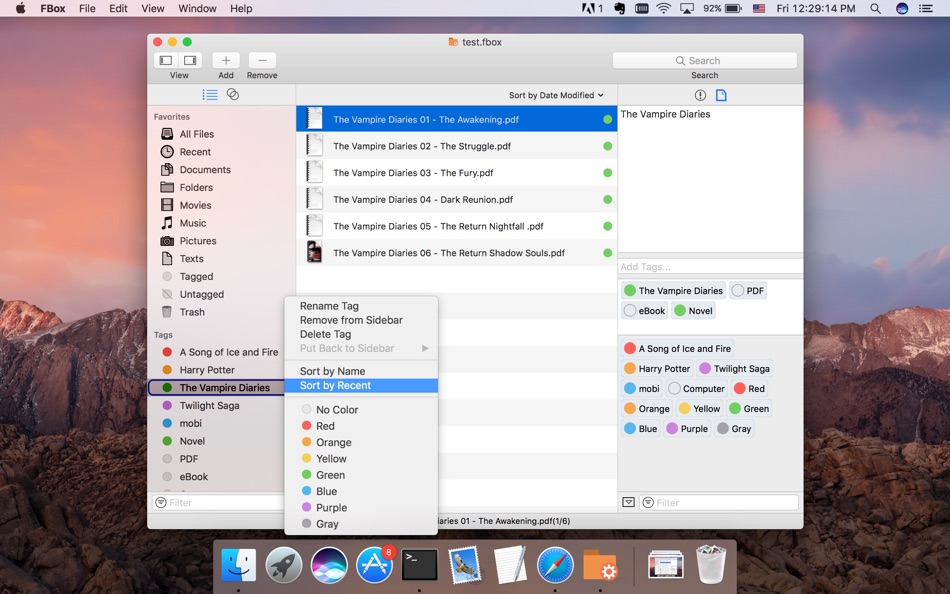Screen dimensions: 950x594
Task: Add Twilight Saga tag from tag pool
Action: pyautogui.click(x=734, y=369)
